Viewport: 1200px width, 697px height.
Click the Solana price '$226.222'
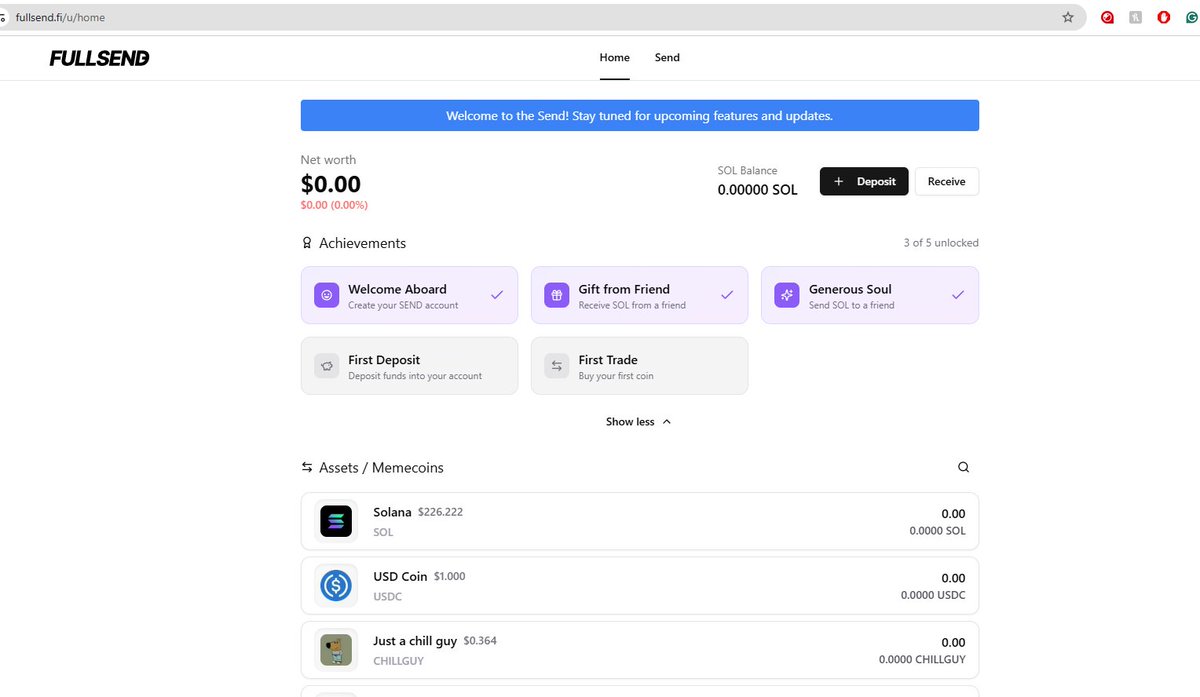pos(440,512)
